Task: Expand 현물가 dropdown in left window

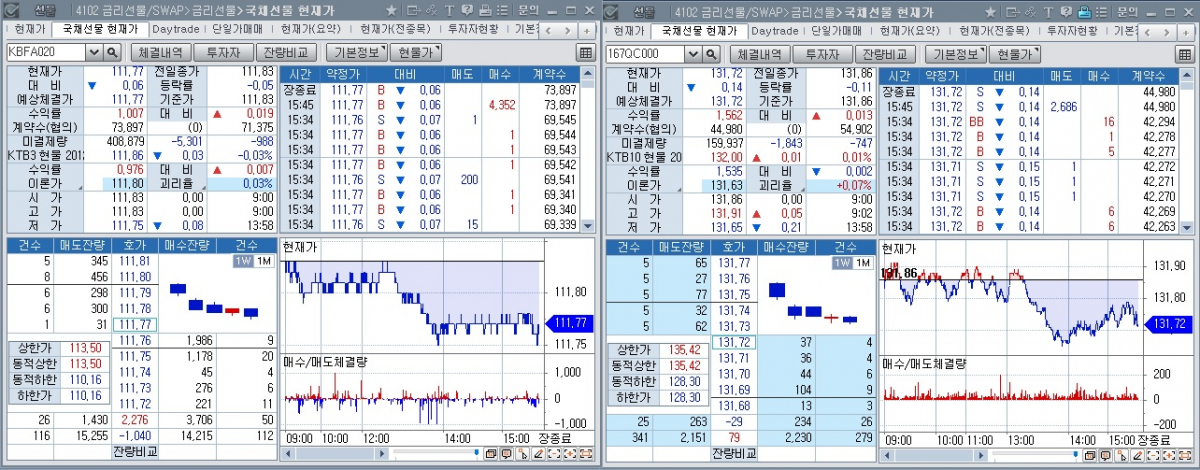Action: [x=416, y=52]
